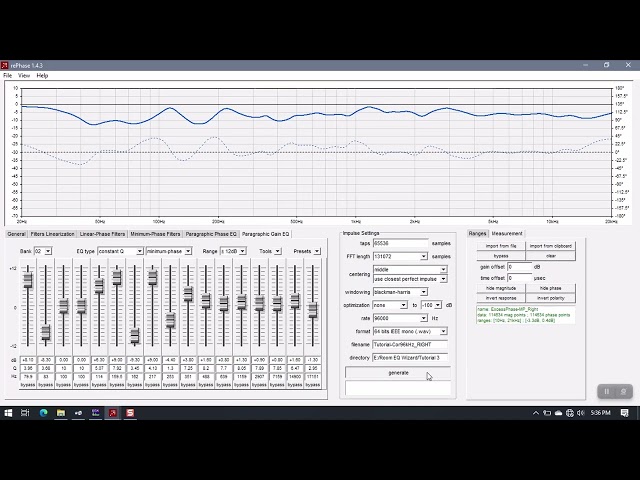Viewport: 640px width, 480px height.
Task: Click hide phase
Action: (551, 288)
